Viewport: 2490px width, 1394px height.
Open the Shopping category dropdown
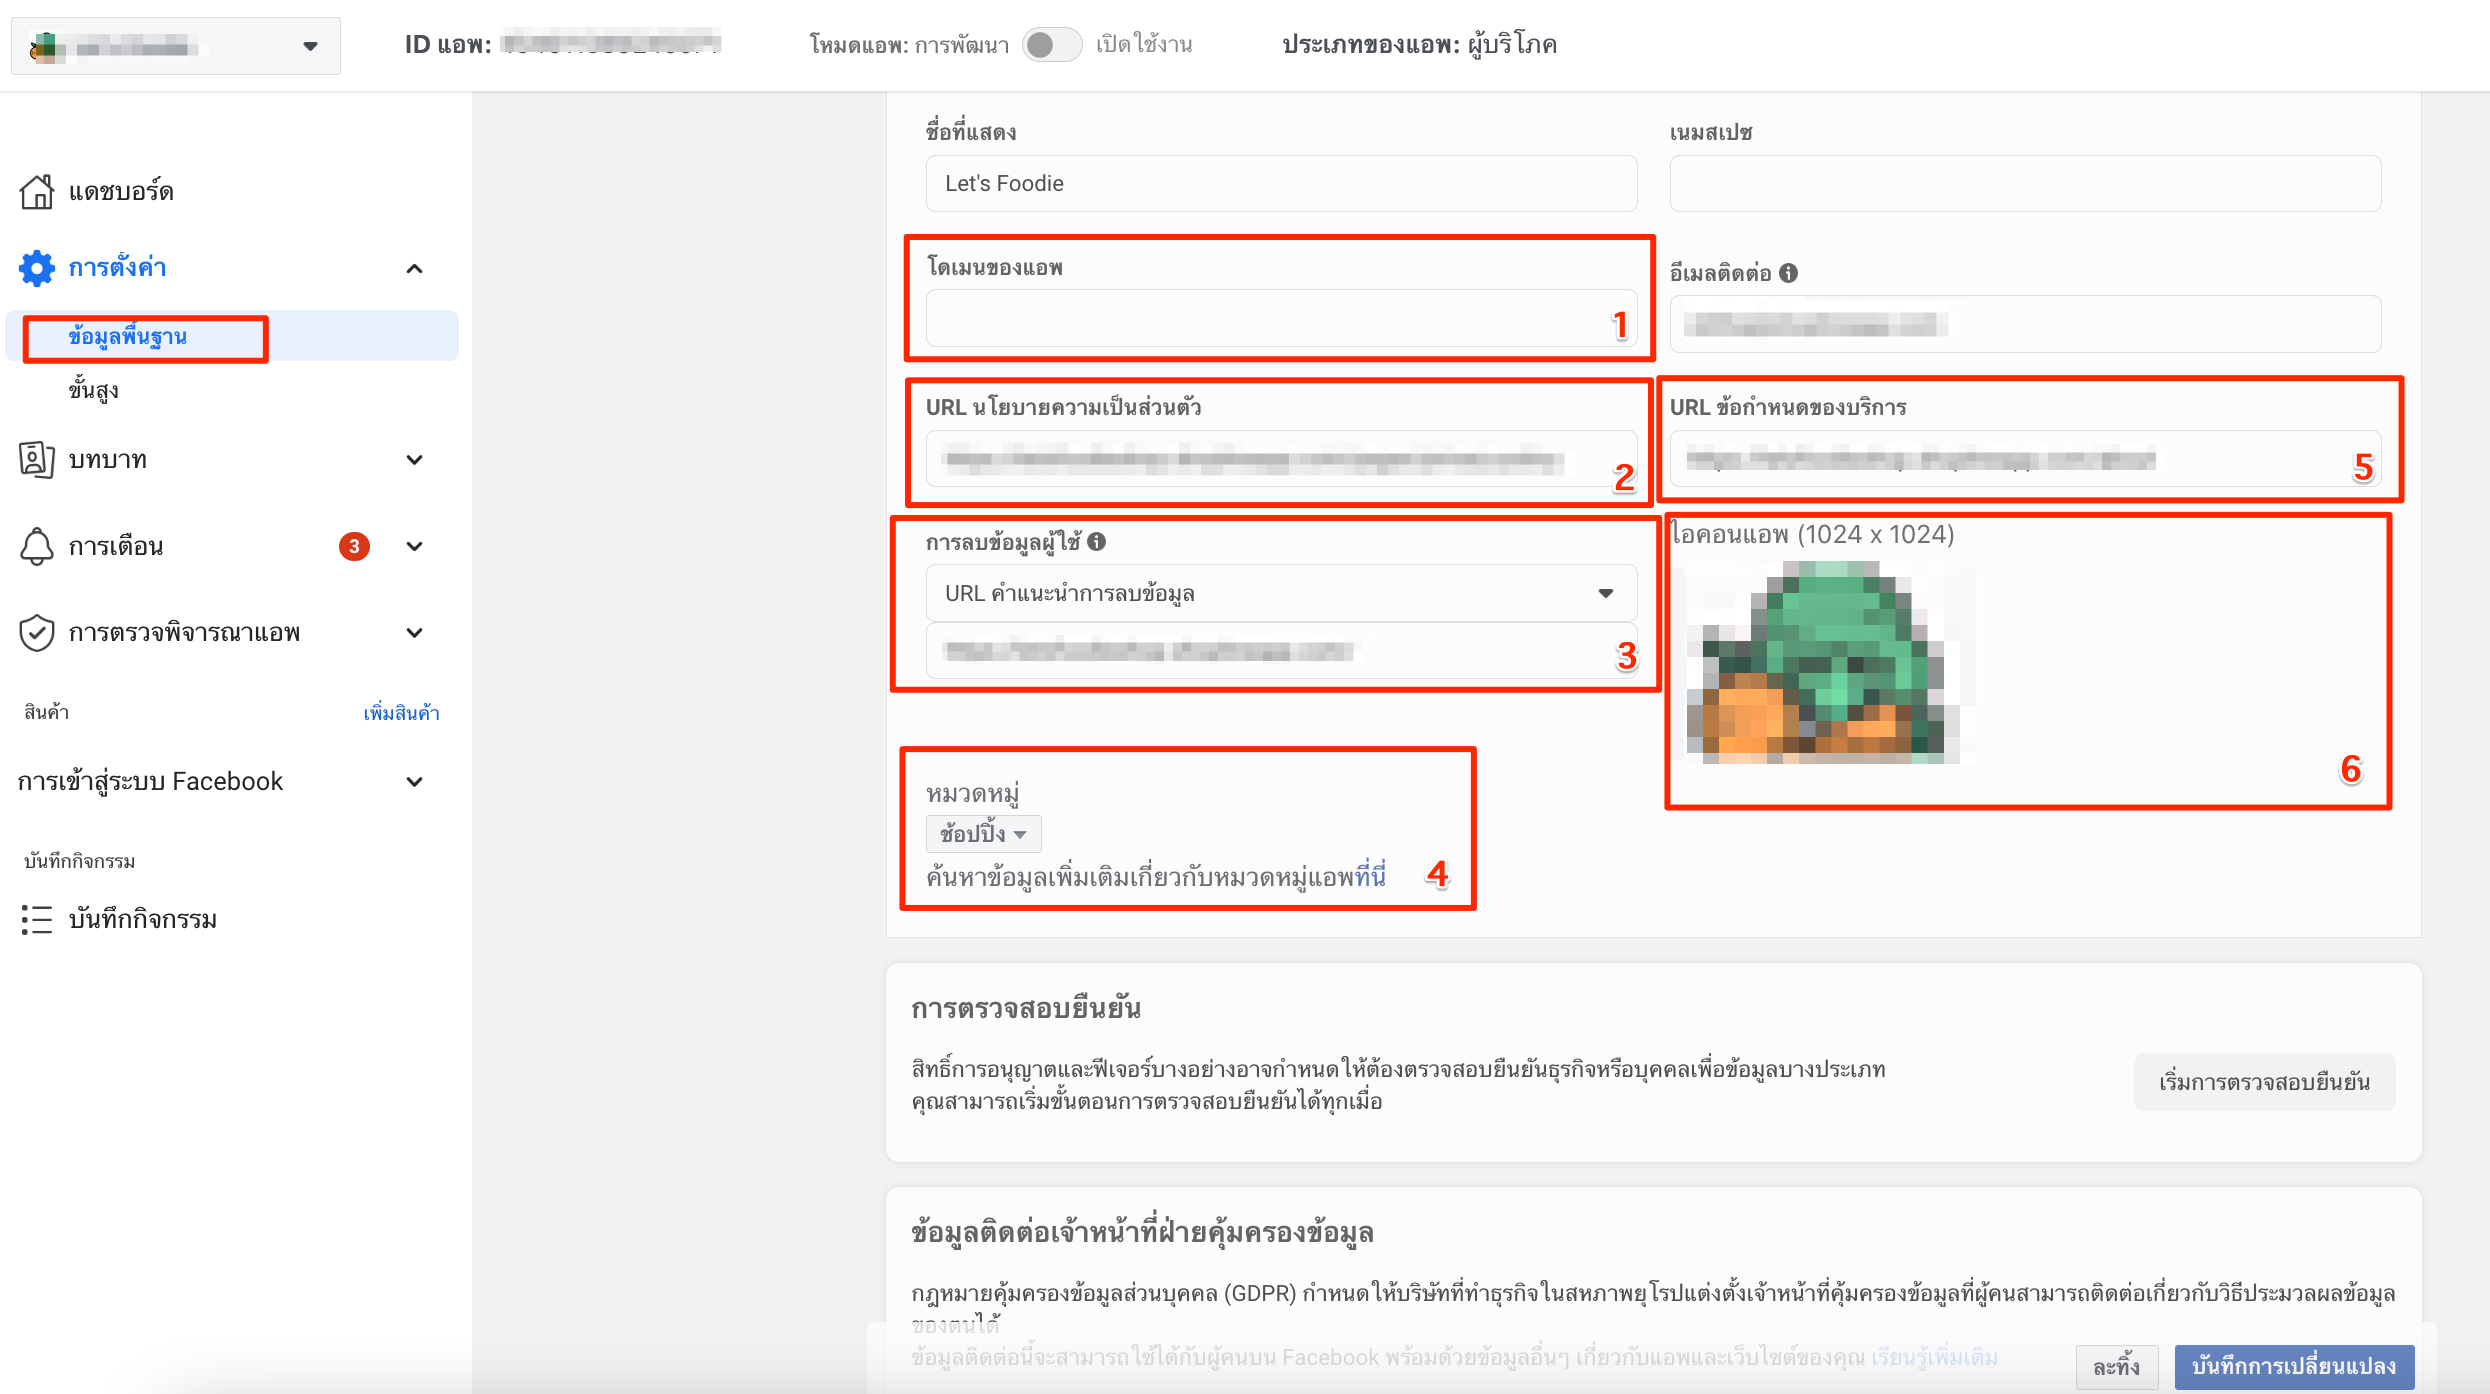pyautogui.click(x=983, y=833)
